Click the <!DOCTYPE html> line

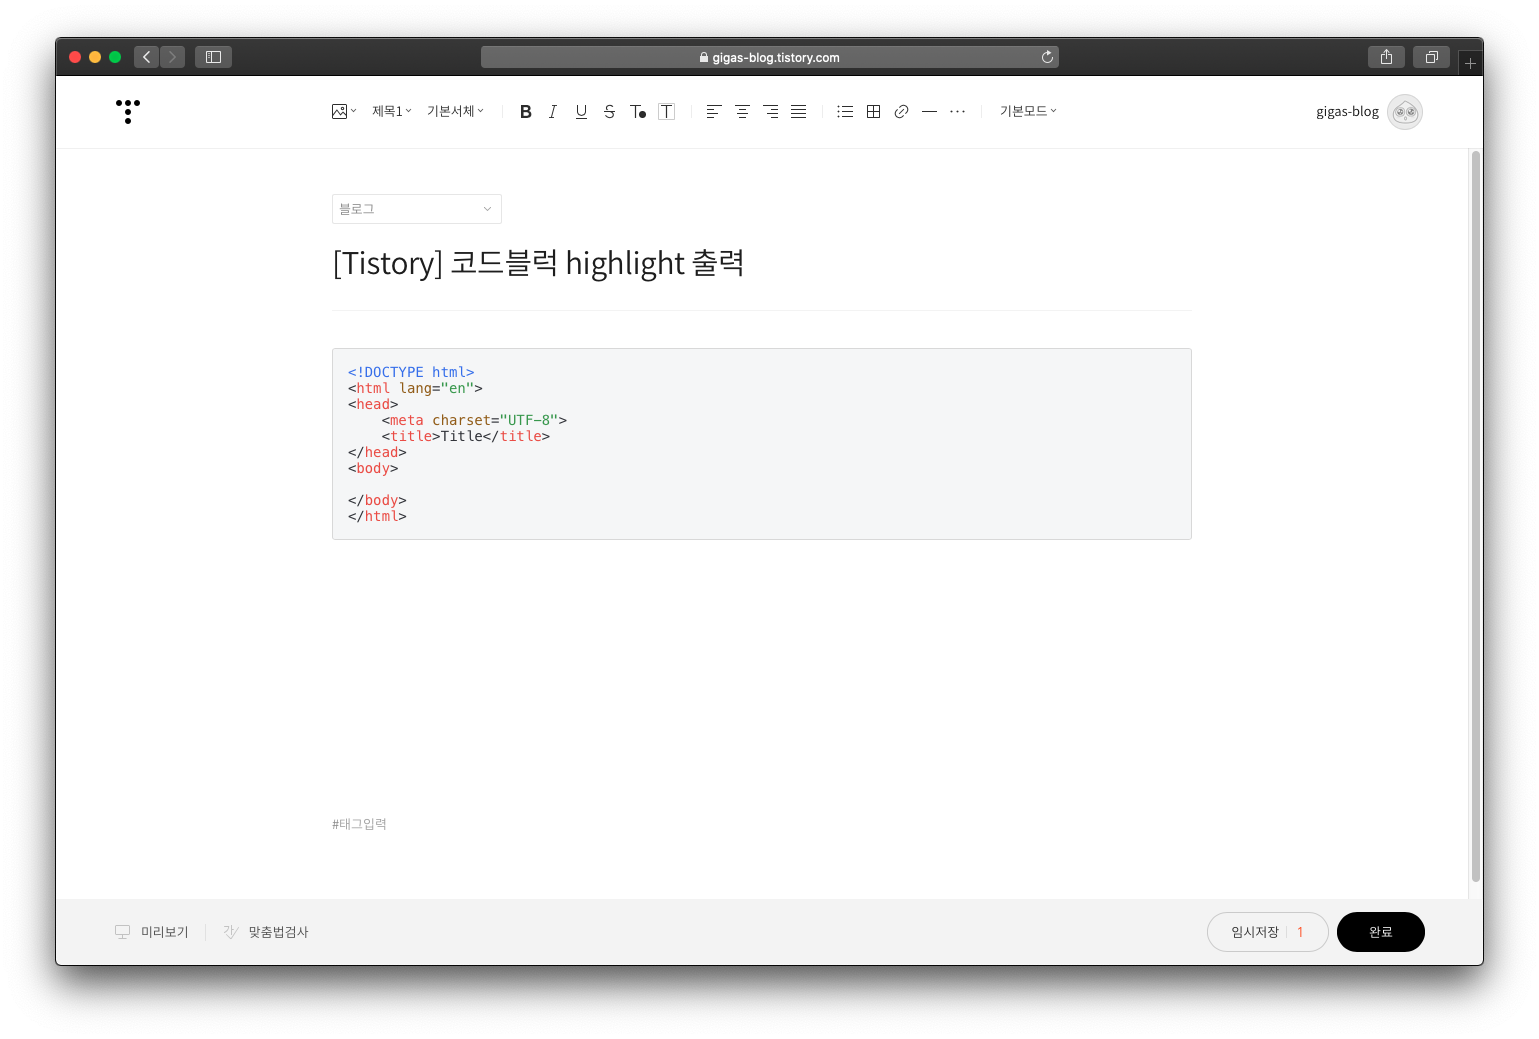[411, 372]
